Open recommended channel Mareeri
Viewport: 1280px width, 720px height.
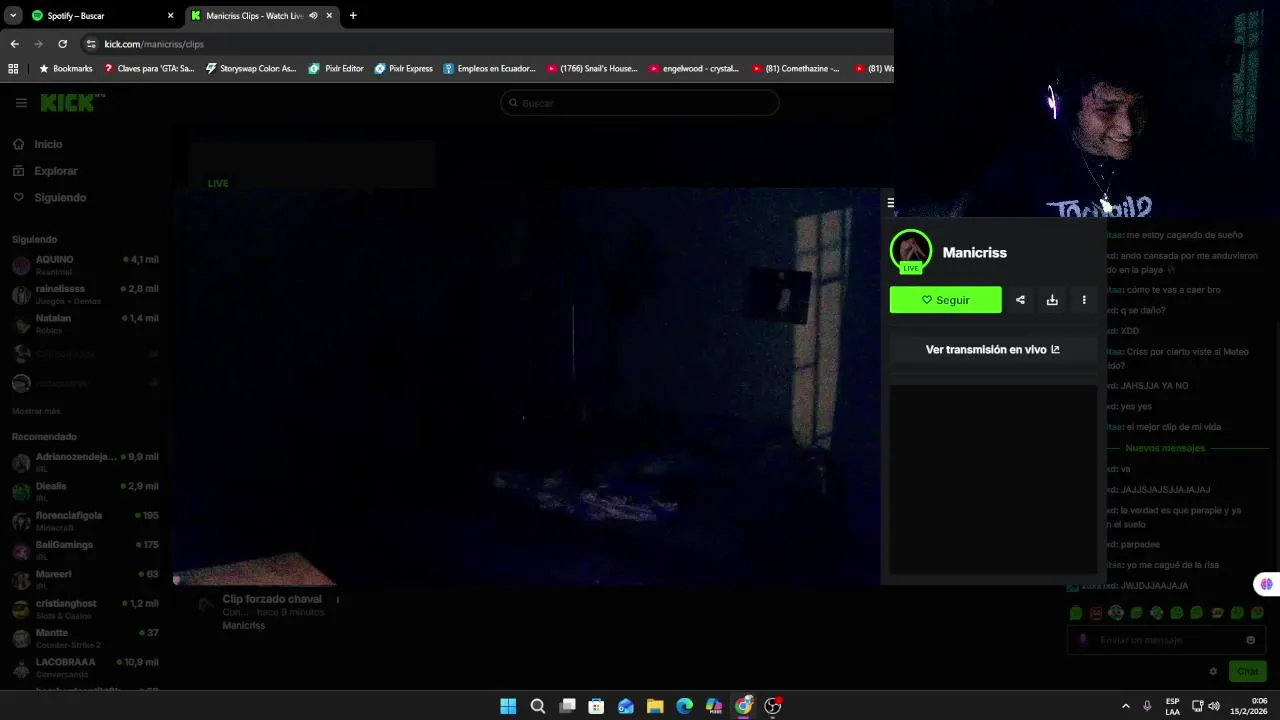(x=85, y=579)
